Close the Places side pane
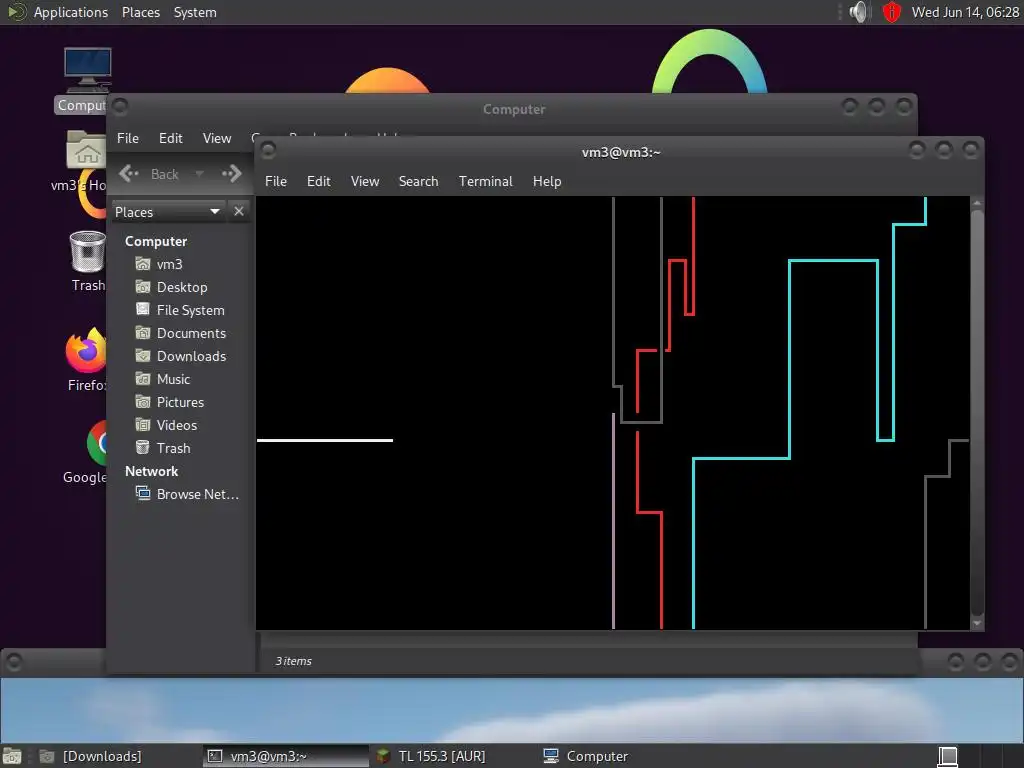The height and width of the screenshot is (768, 1024). tap(238, 212)
